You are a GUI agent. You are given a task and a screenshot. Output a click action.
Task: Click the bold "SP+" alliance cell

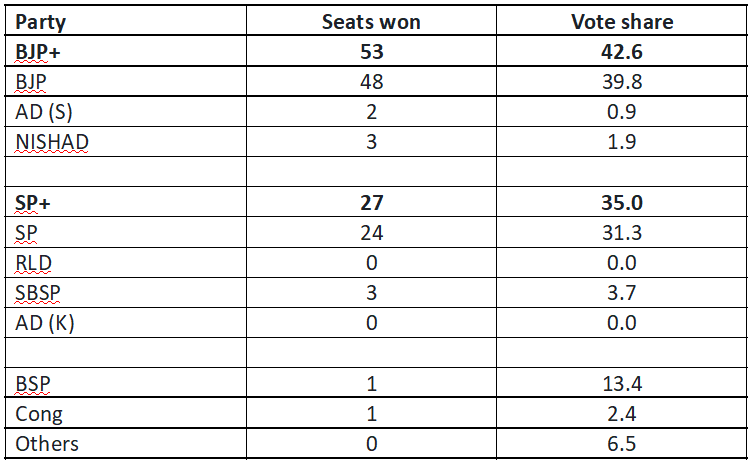click(x=35, y=202)
